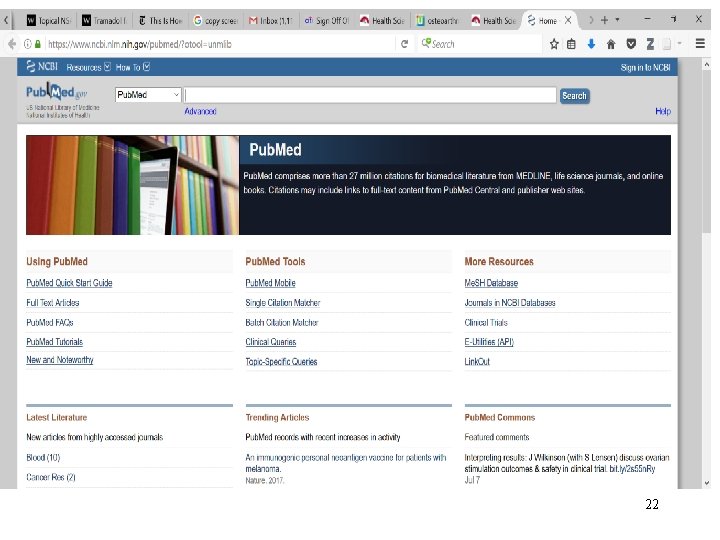Click the PubMed.gov logo

click(x=56, y=92)
